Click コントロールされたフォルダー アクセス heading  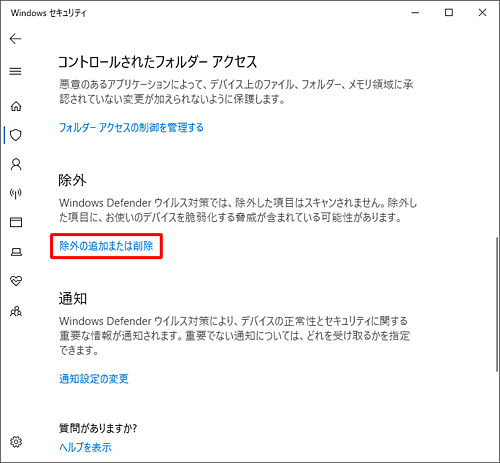(x=158, y=62)
